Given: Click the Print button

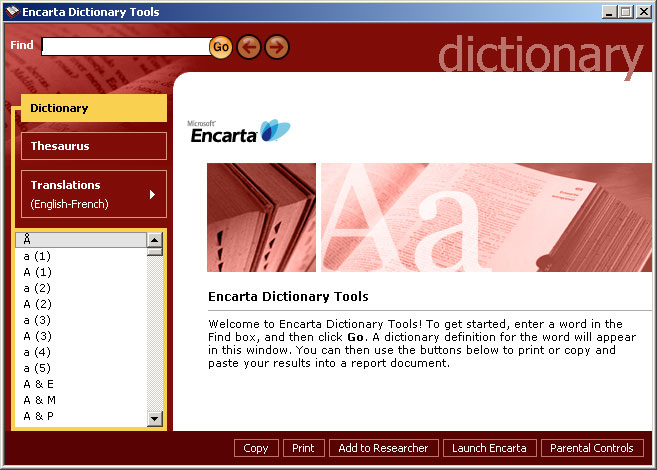Looking at the screenshot, I should [x=303, y=448].
